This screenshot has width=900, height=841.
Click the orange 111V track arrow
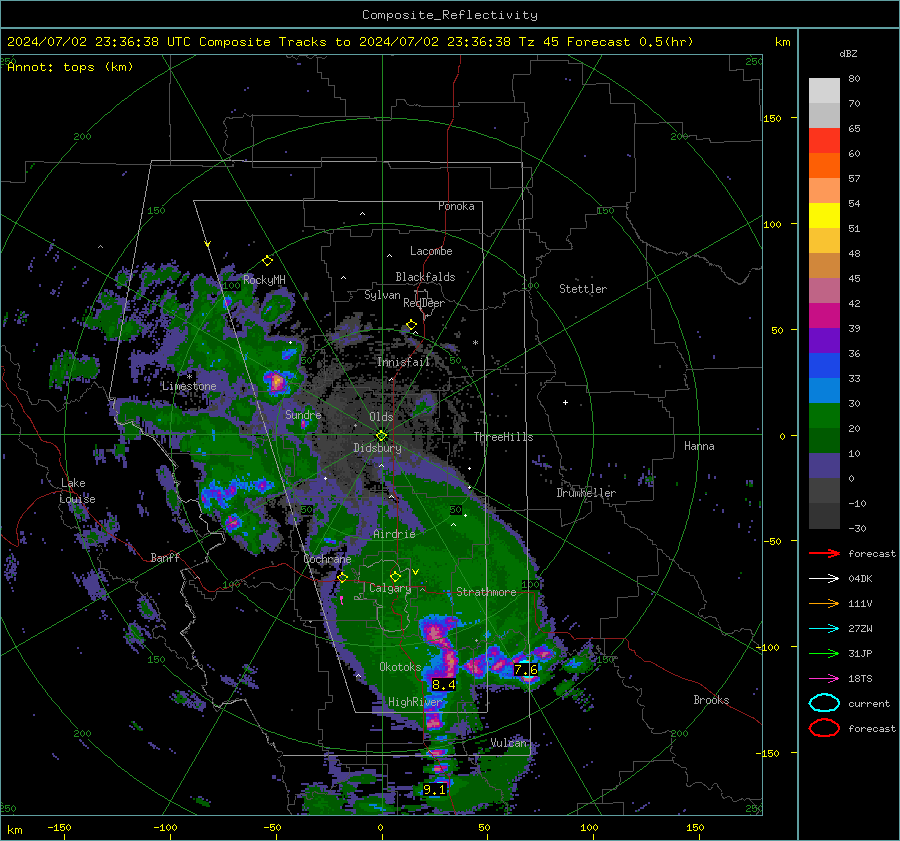824,603
